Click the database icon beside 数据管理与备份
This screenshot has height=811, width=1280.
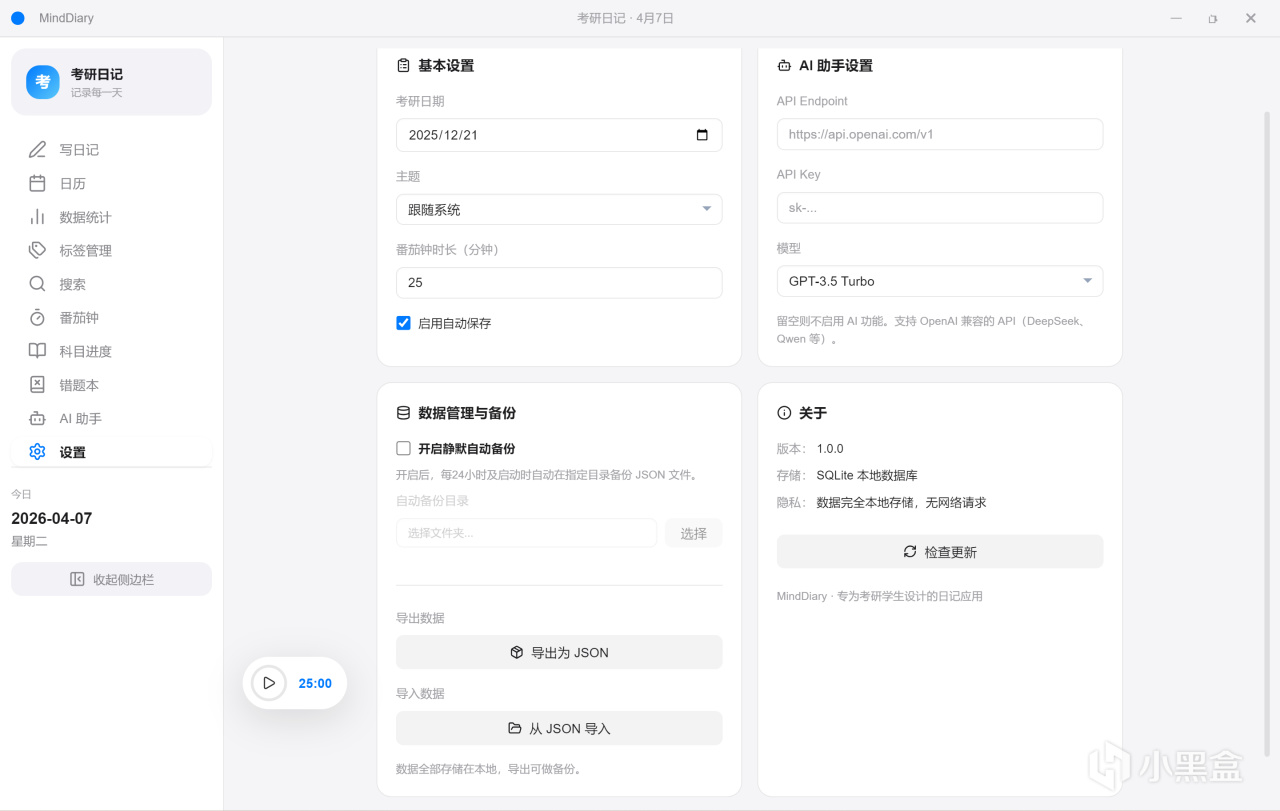coord(403,413)
